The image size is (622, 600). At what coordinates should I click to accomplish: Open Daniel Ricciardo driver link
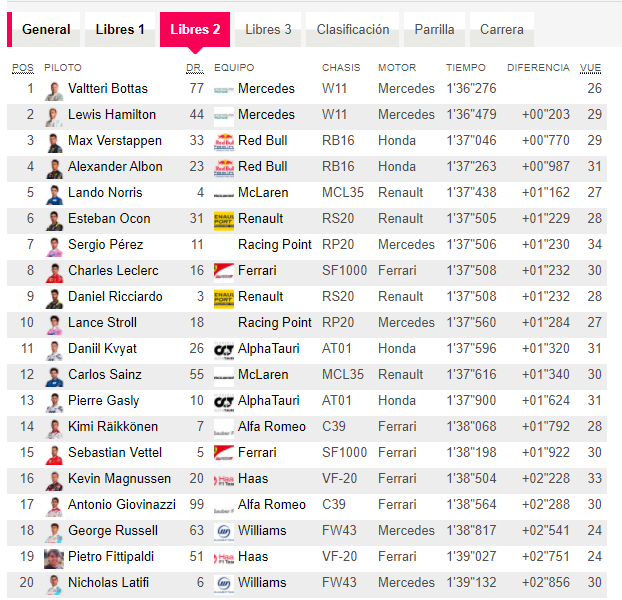pos(115,296)
